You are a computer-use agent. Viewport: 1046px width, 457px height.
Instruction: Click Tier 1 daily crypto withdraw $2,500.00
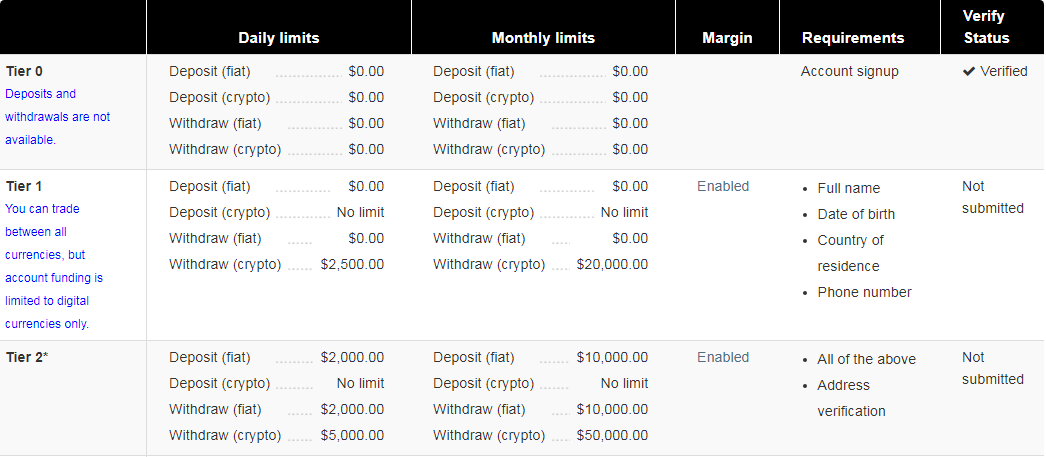pos(352,264)
